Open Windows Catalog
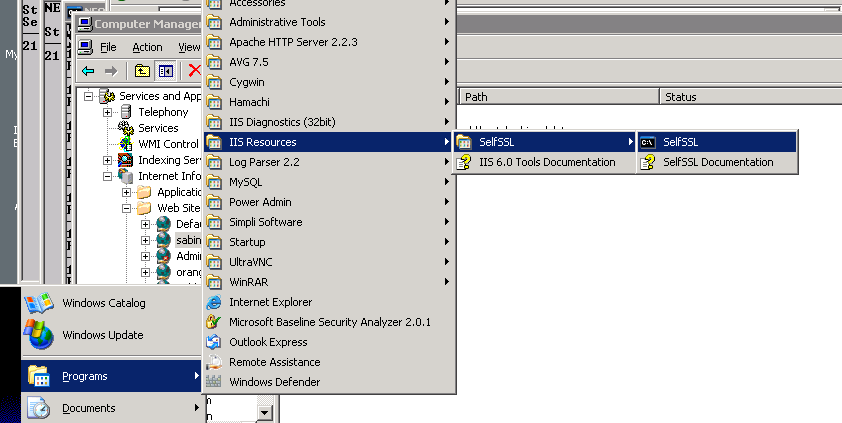Viewport: 842px width, 423px height. pos(40,303)
